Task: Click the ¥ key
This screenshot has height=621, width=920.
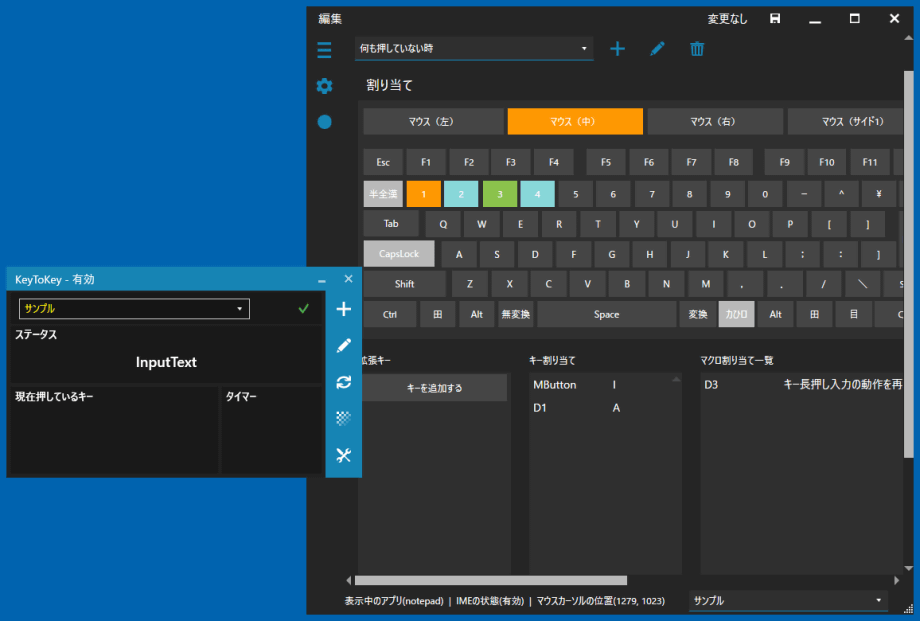Action: coord(879,194)
